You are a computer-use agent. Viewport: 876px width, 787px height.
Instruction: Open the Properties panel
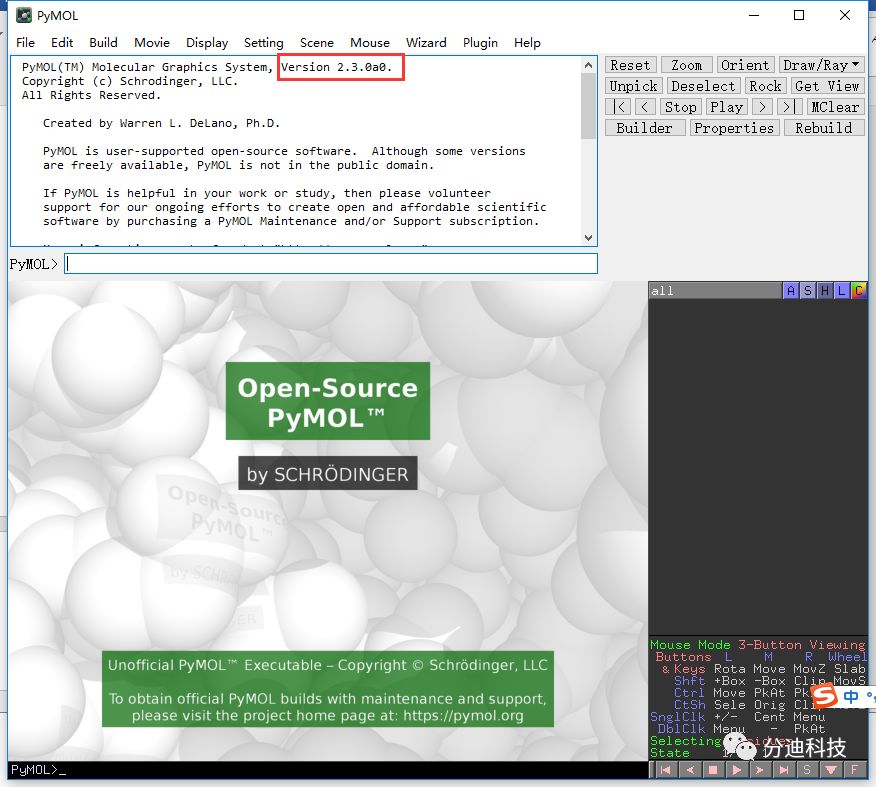pos(734,128)
